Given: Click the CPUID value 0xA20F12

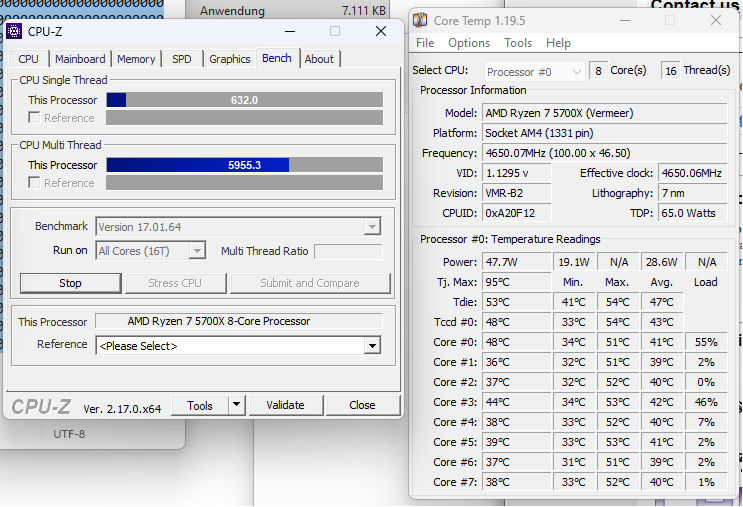Looking at the screenshot, I should (x=516, y=213).
